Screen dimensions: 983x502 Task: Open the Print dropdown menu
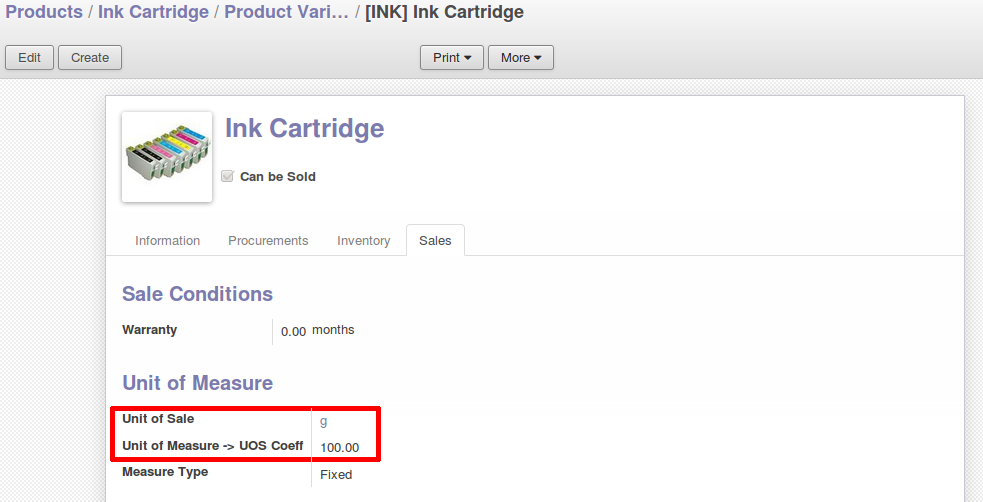tap(452, 58)
